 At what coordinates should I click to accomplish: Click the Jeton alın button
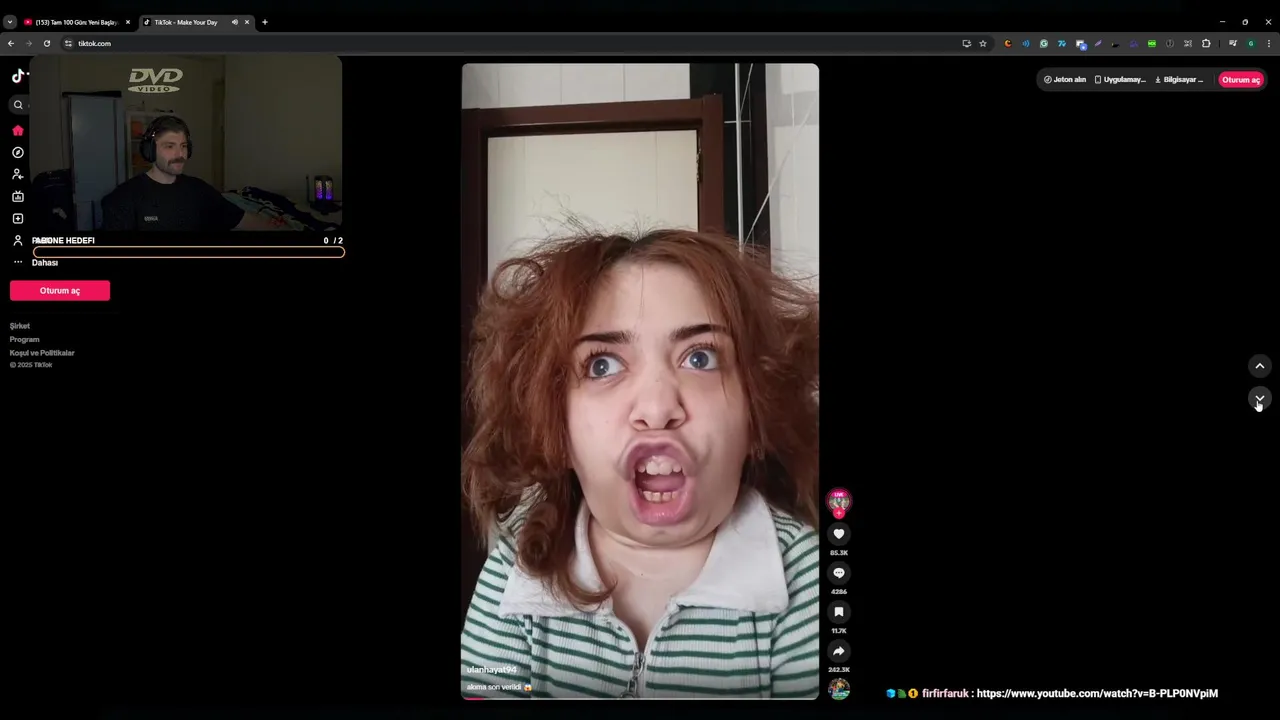point(1065,80)
